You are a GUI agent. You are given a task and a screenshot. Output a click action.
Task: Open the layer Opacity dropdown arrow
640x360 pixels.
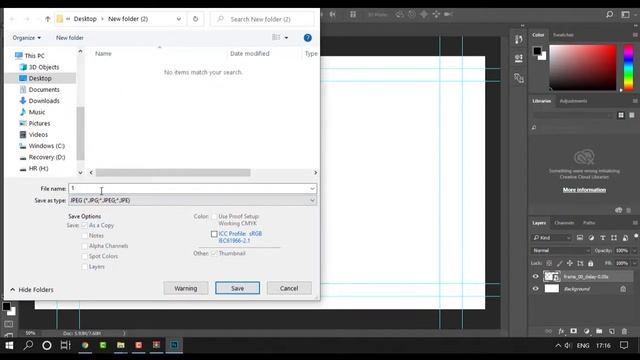(634, 251)
